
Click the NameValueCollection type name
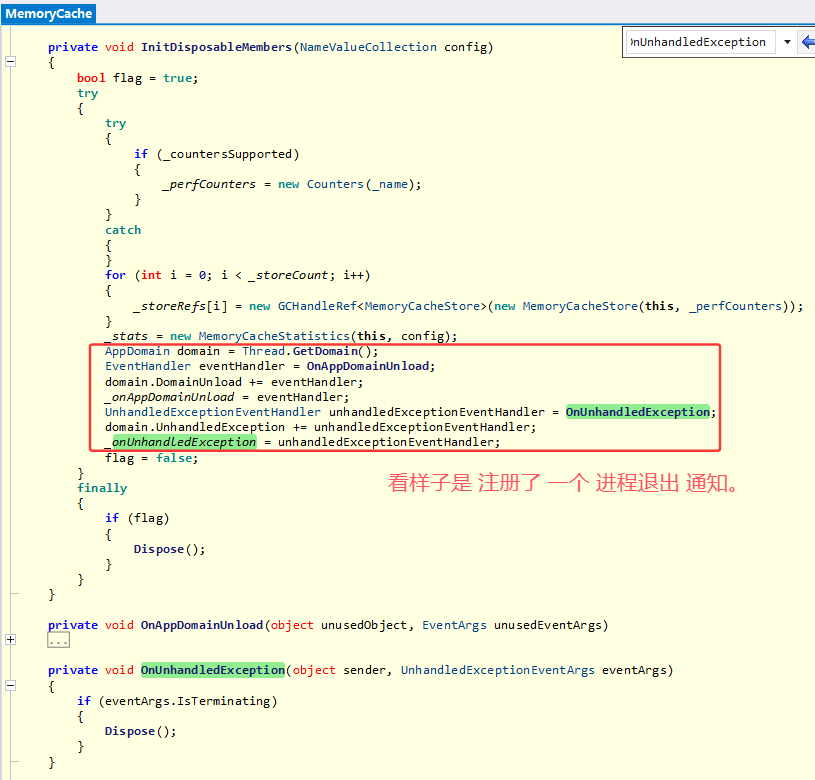click(x=368, y=47)
